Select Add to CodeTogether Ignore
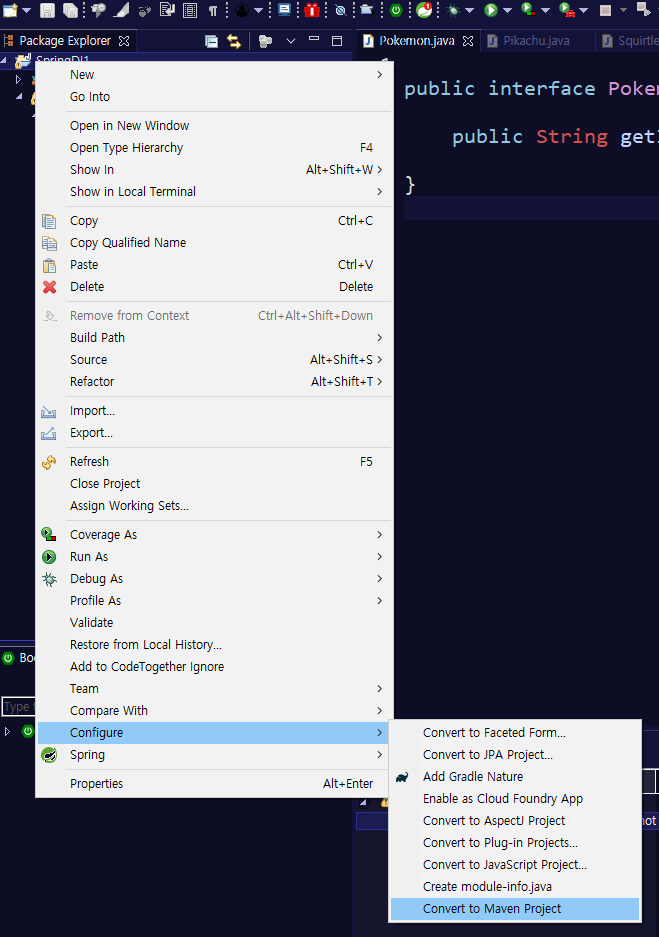659x937 pixels. tap(215, 667)
